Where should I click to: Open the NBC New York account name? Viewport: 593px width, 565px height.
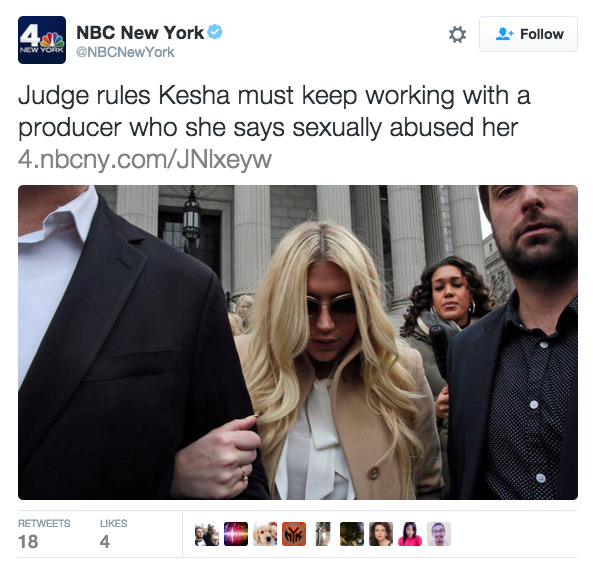pos(140,33)
